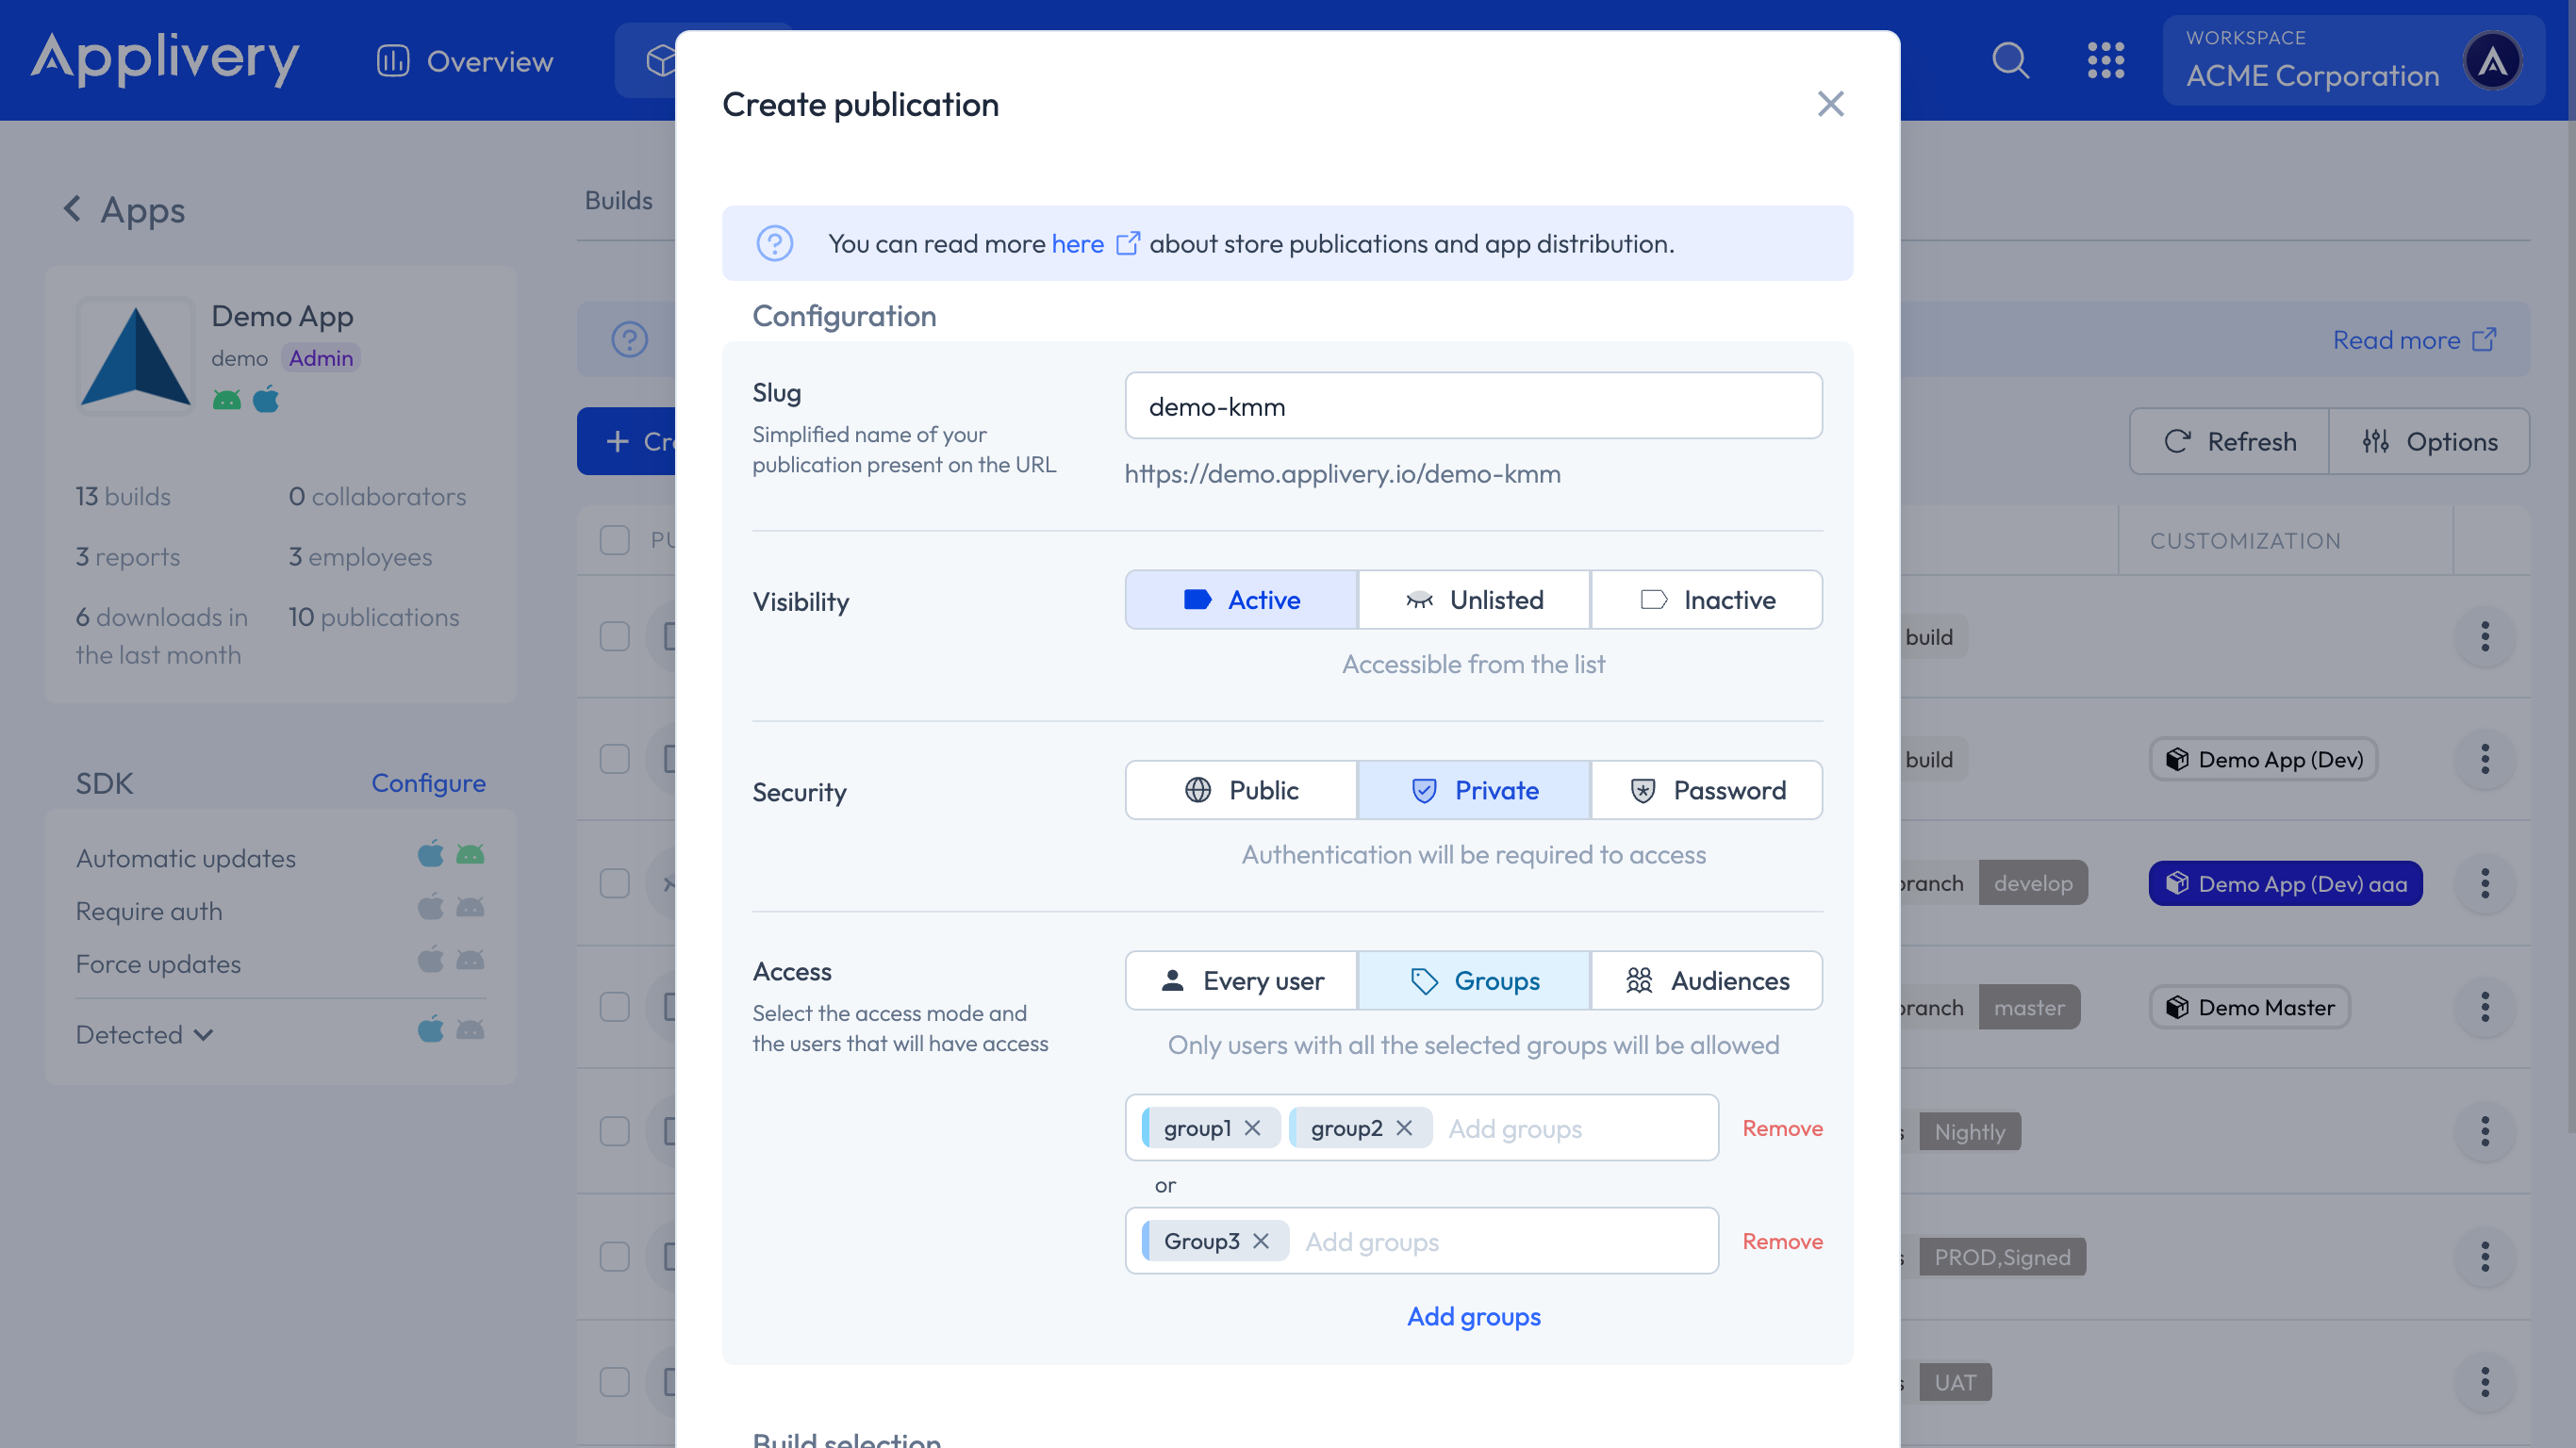
Task: Set security to Password
Action: (x=1706, y=790)
